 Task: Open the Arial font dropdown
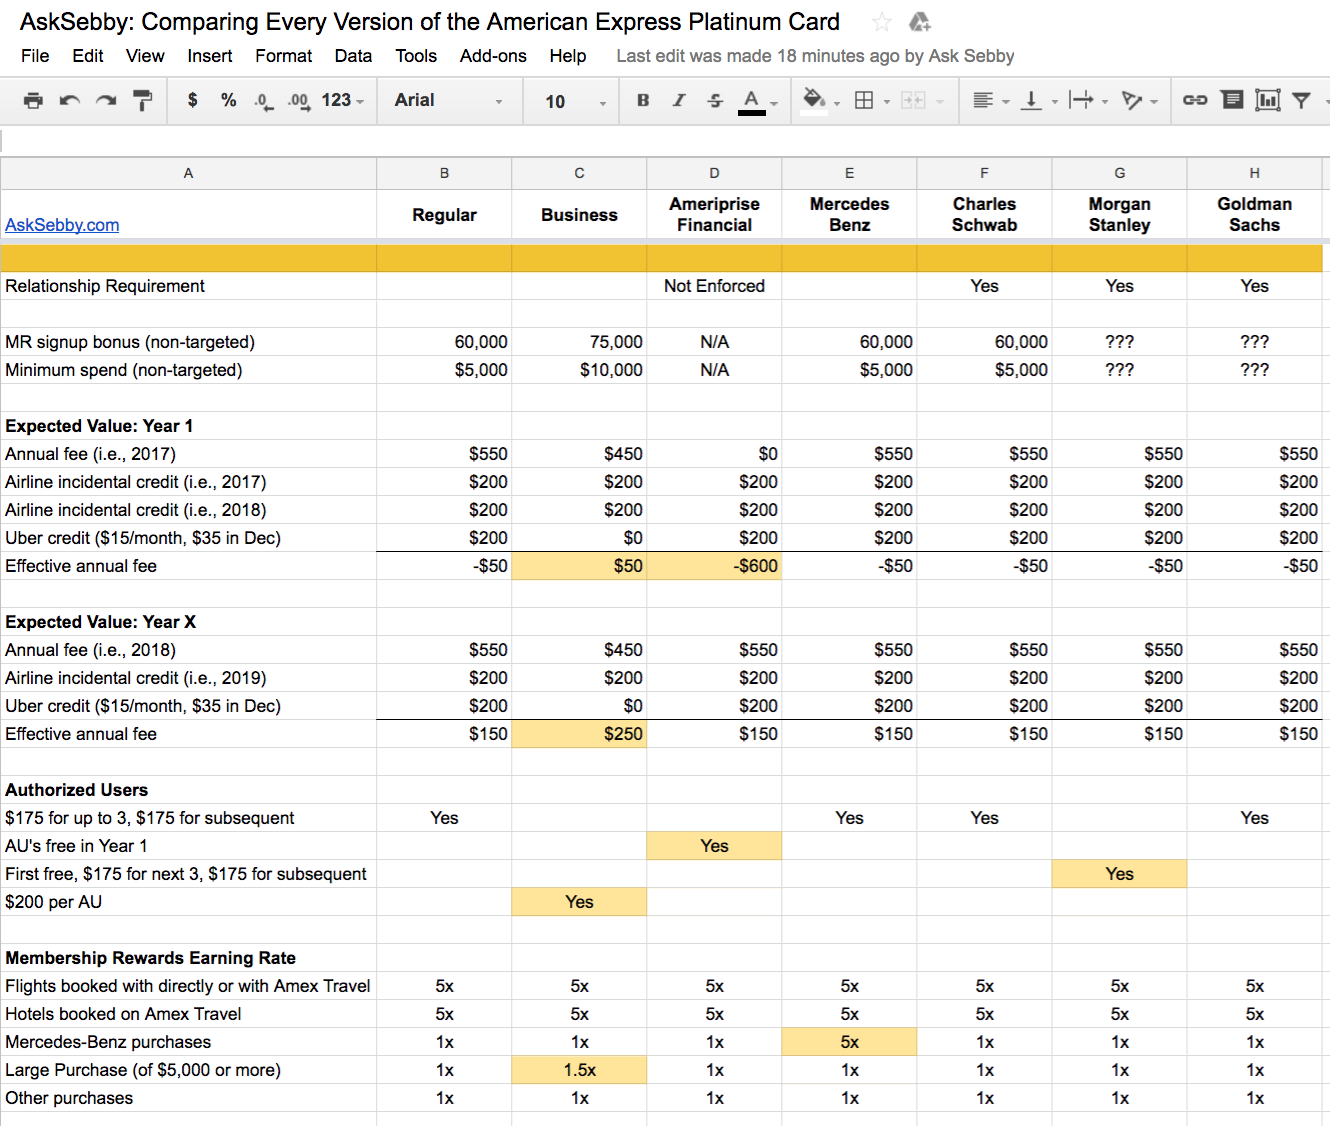click(x=448, y=100)
